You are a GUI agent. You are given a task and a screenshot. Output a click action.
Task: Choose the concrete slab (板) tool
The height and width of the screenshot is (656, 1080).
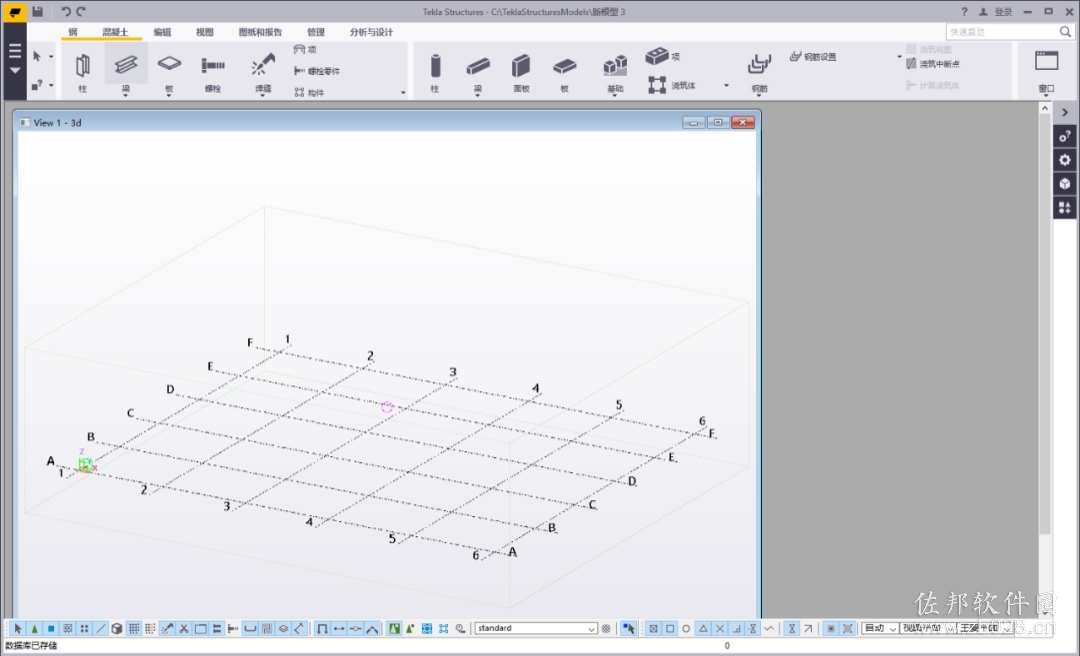point(564,72)
